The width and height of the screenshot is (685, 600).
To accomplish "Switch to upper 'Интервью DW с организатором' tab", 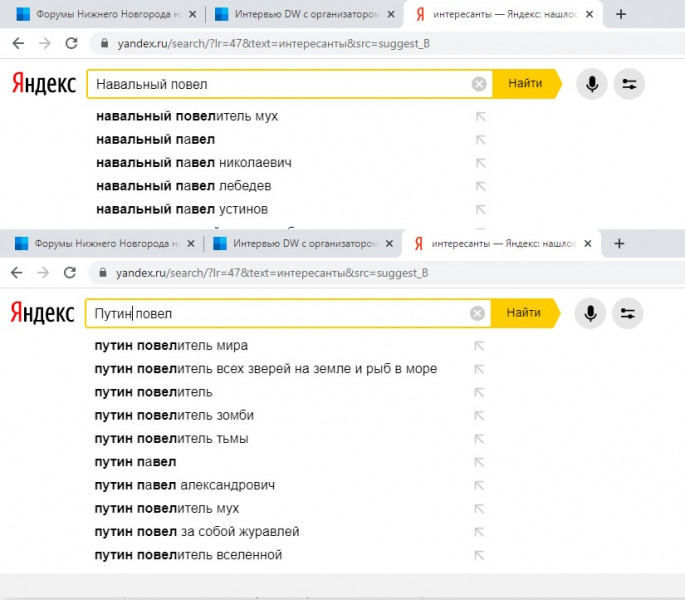I will (304, 14).
